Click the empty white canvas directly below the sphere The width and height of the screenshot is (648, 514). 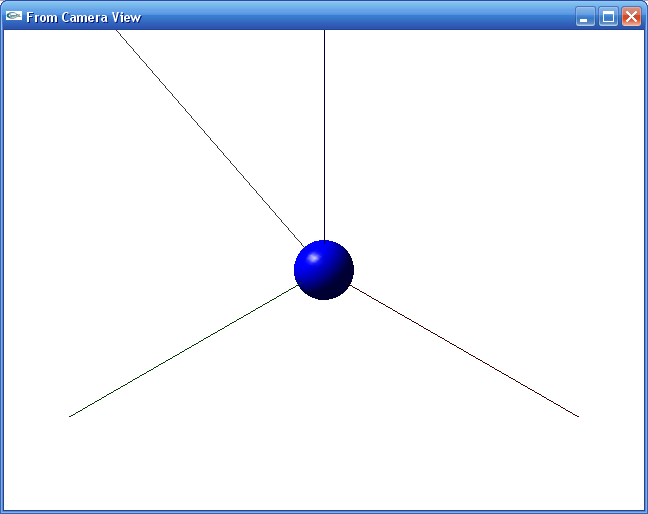point(324,400)
